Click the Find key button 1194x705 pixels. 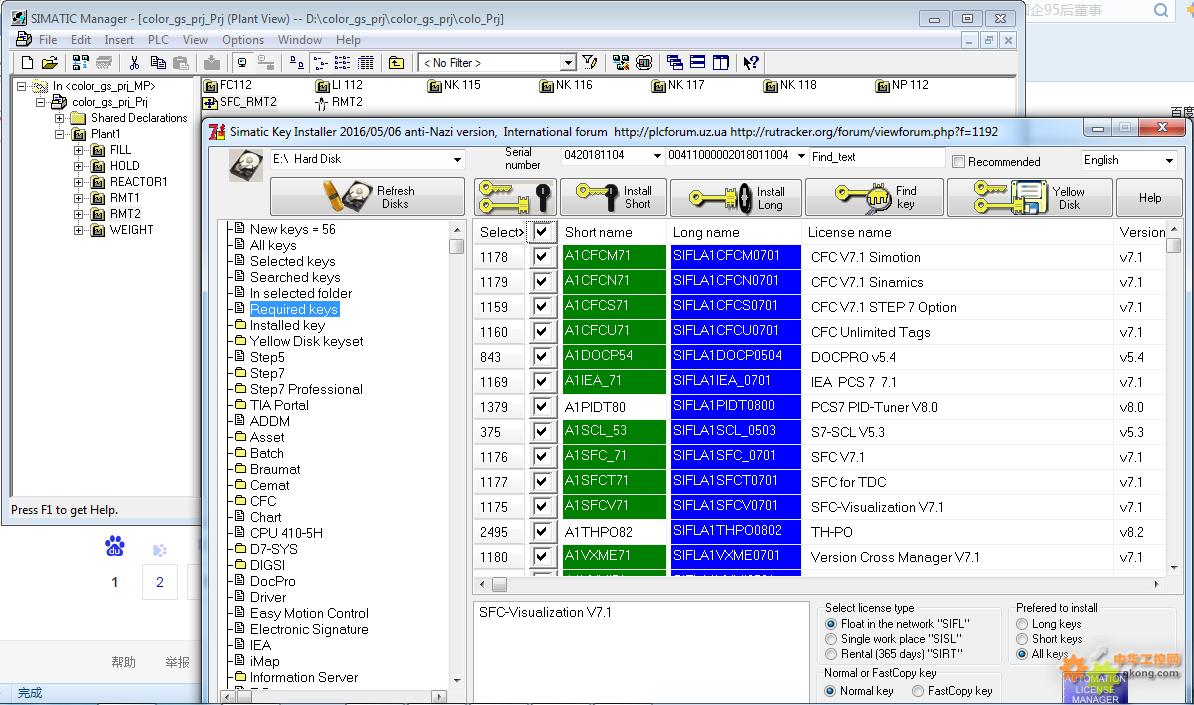pyautogui.click(x=874, y=197)
